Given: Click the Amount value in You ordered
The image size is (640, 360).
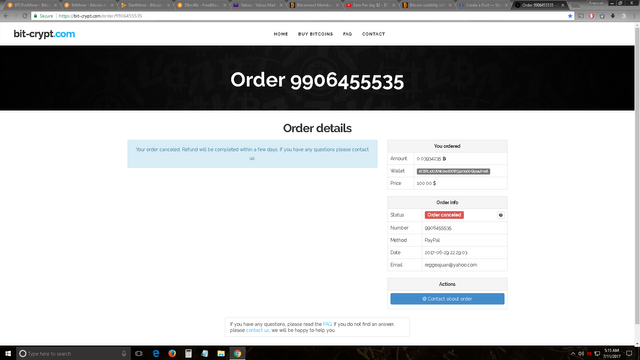Looking at the screenshot, I should (x=431, y=159).
